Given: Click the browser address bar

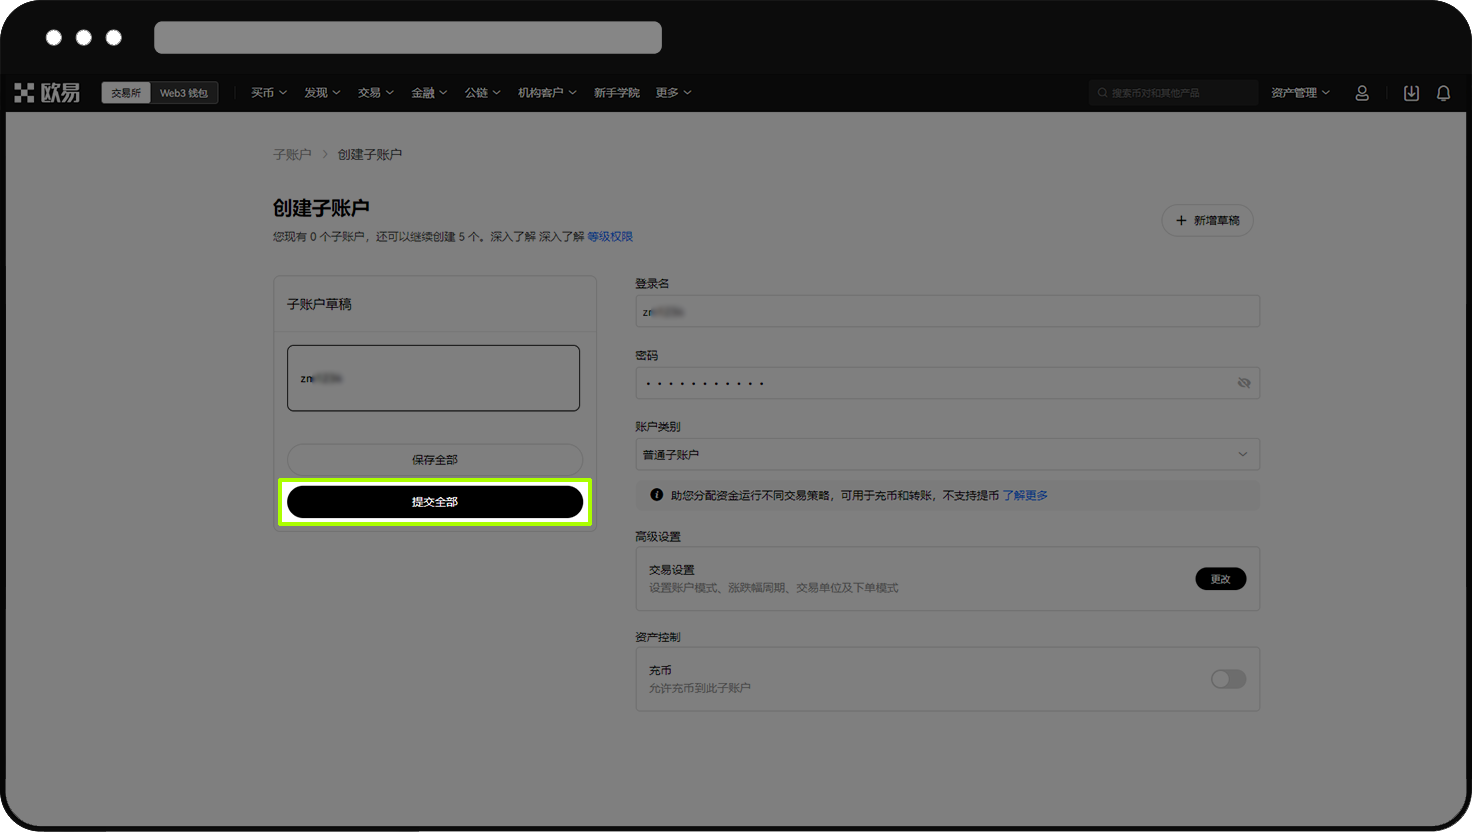Looking at the screenshot, I should coord(408,37).
